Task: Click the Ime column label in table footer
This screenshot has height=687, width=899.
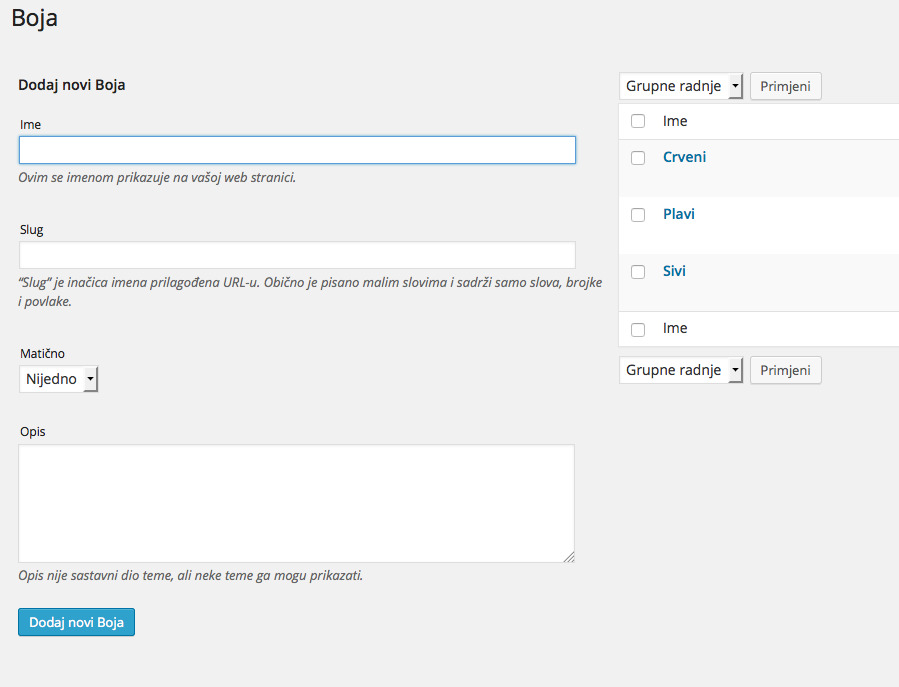Action: coord(675,328)
